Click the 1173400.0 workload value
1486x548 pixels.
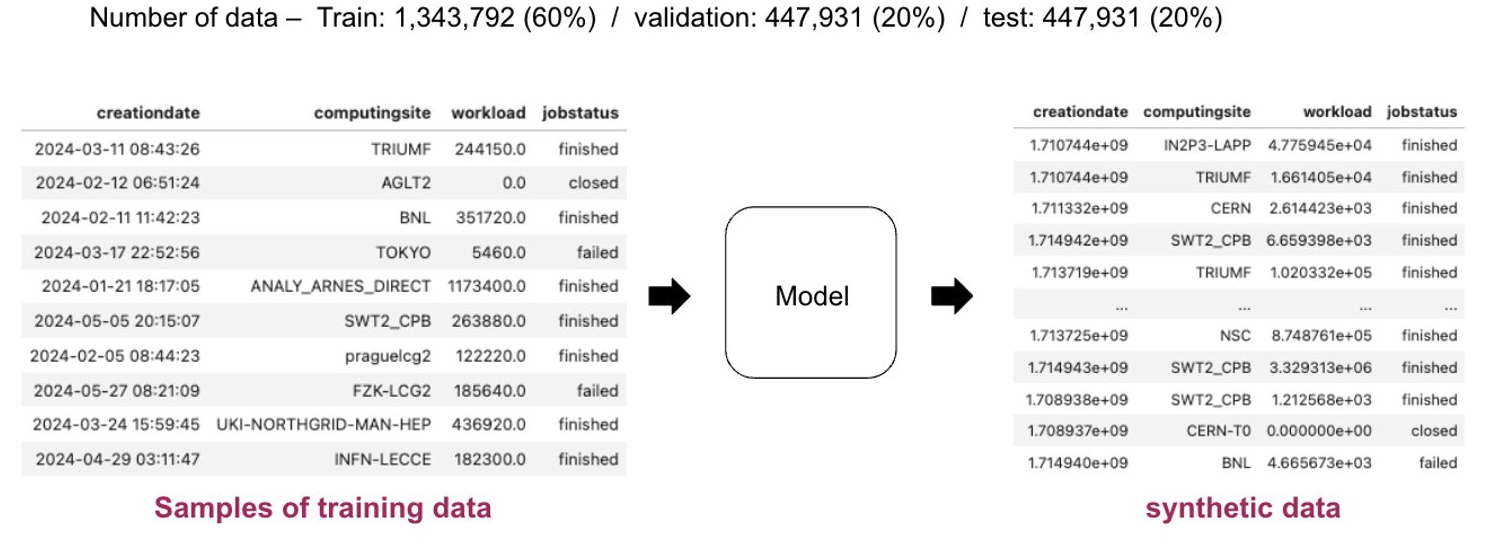(486, 286)
